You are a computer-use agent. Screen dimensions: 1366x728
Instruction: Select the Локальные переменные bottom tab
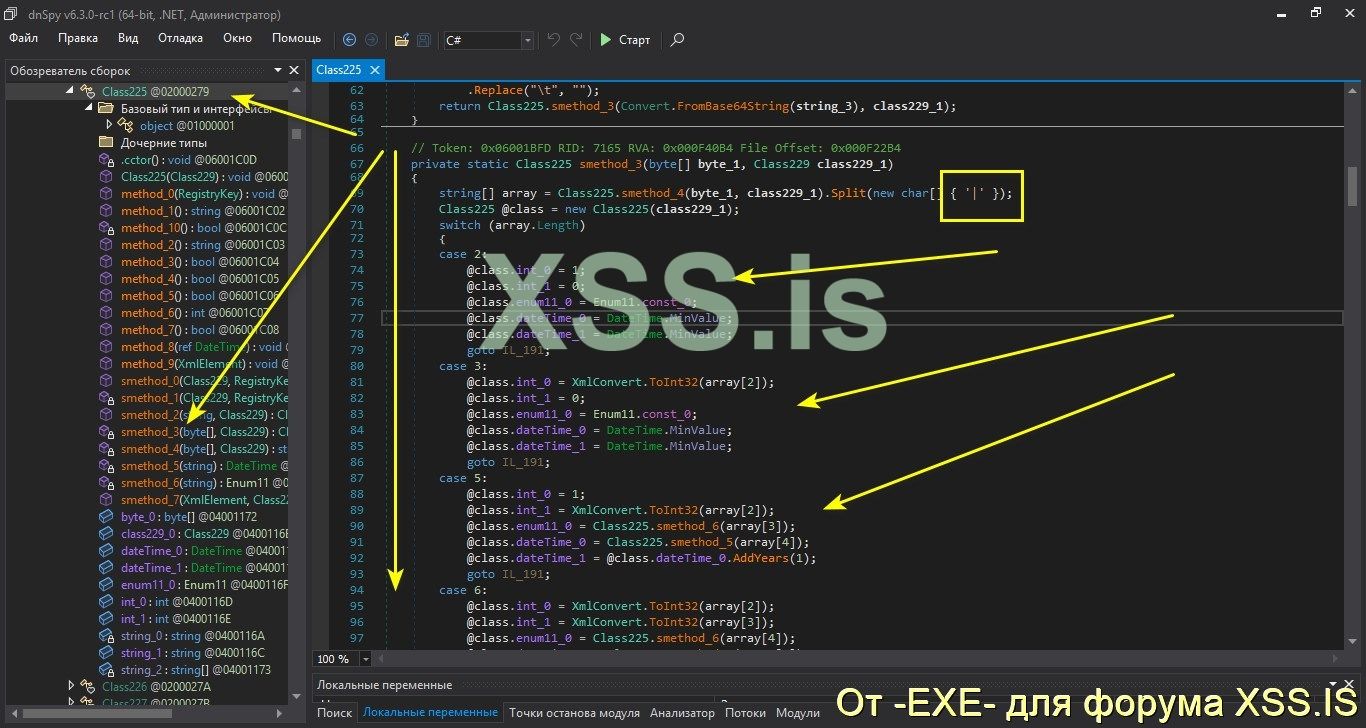click(x=430, y=713)
